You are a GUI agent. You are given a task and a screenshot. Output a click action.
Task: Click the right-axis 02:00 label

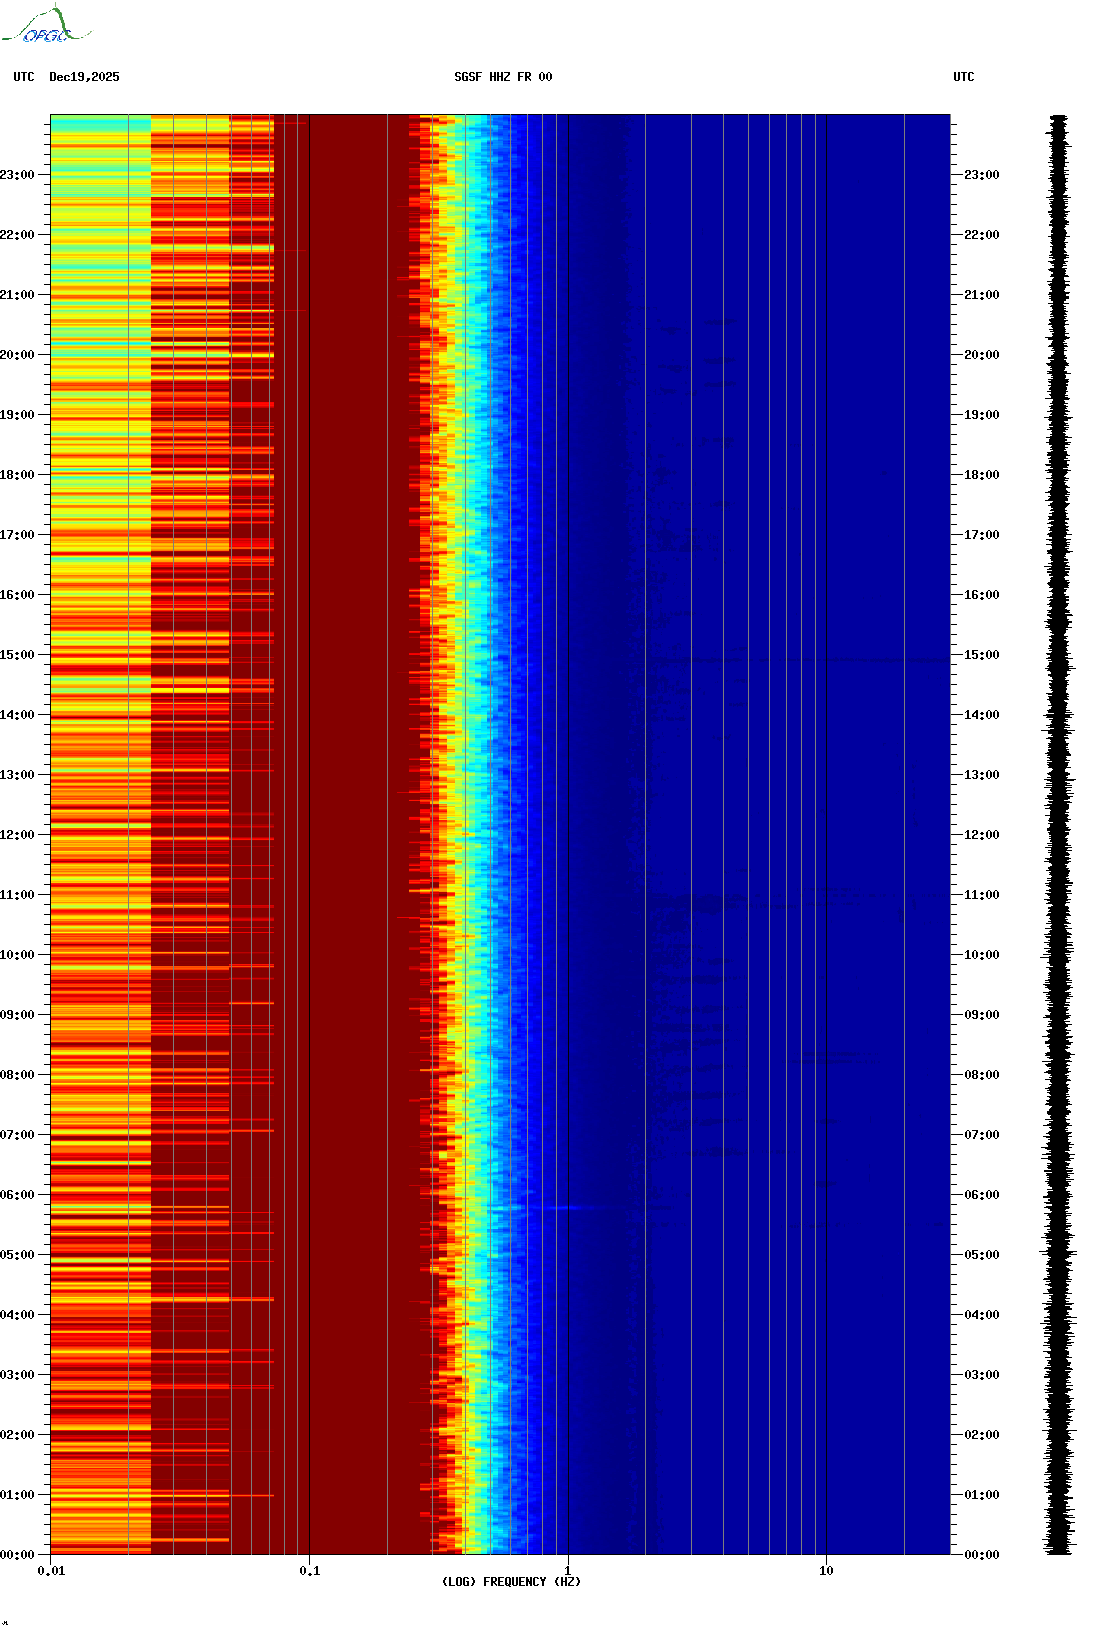click(982, 1435)
